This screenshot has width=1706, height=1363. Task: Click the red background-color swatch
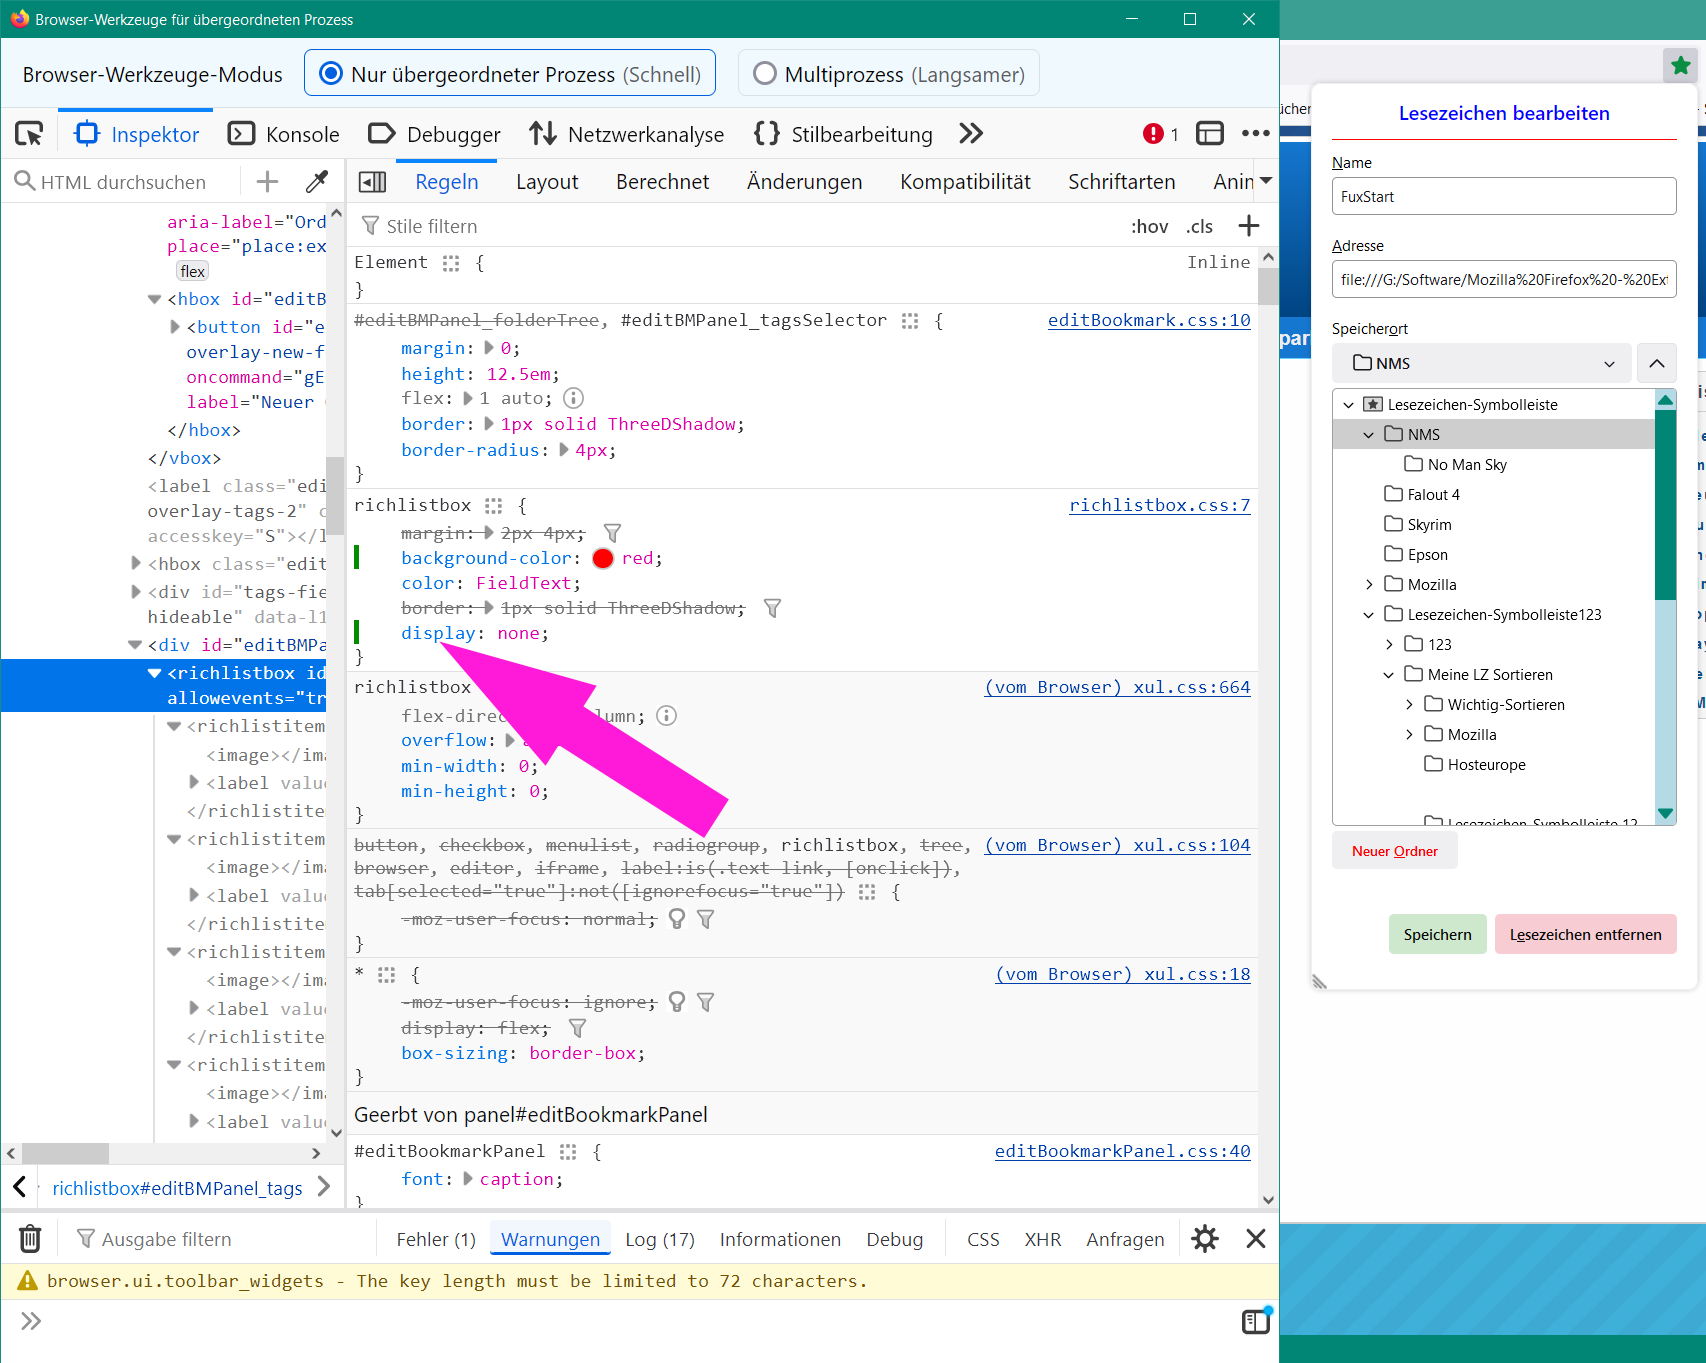[x=603, y=559]
